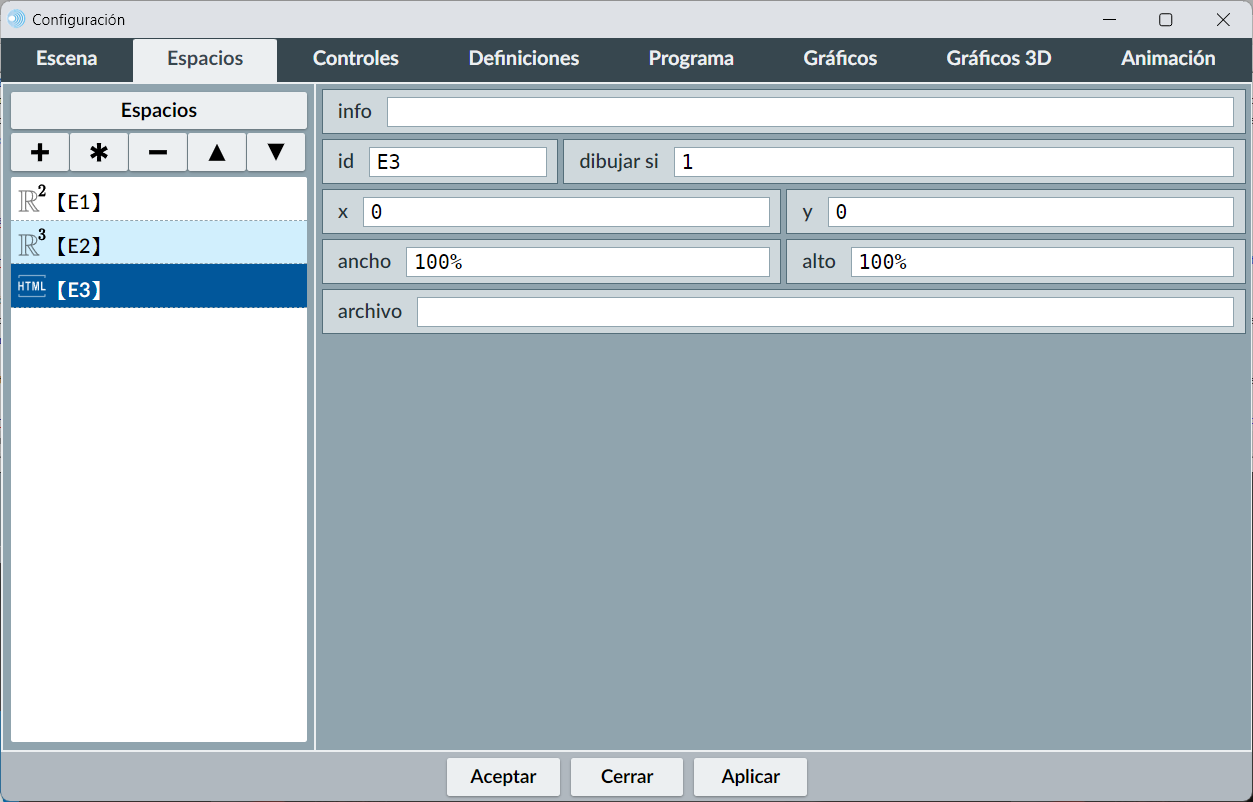Image resolution: width=1253 pixels, height=802 pixels.
Task: Switch to the Escena tab
Action: coord(67,58)
